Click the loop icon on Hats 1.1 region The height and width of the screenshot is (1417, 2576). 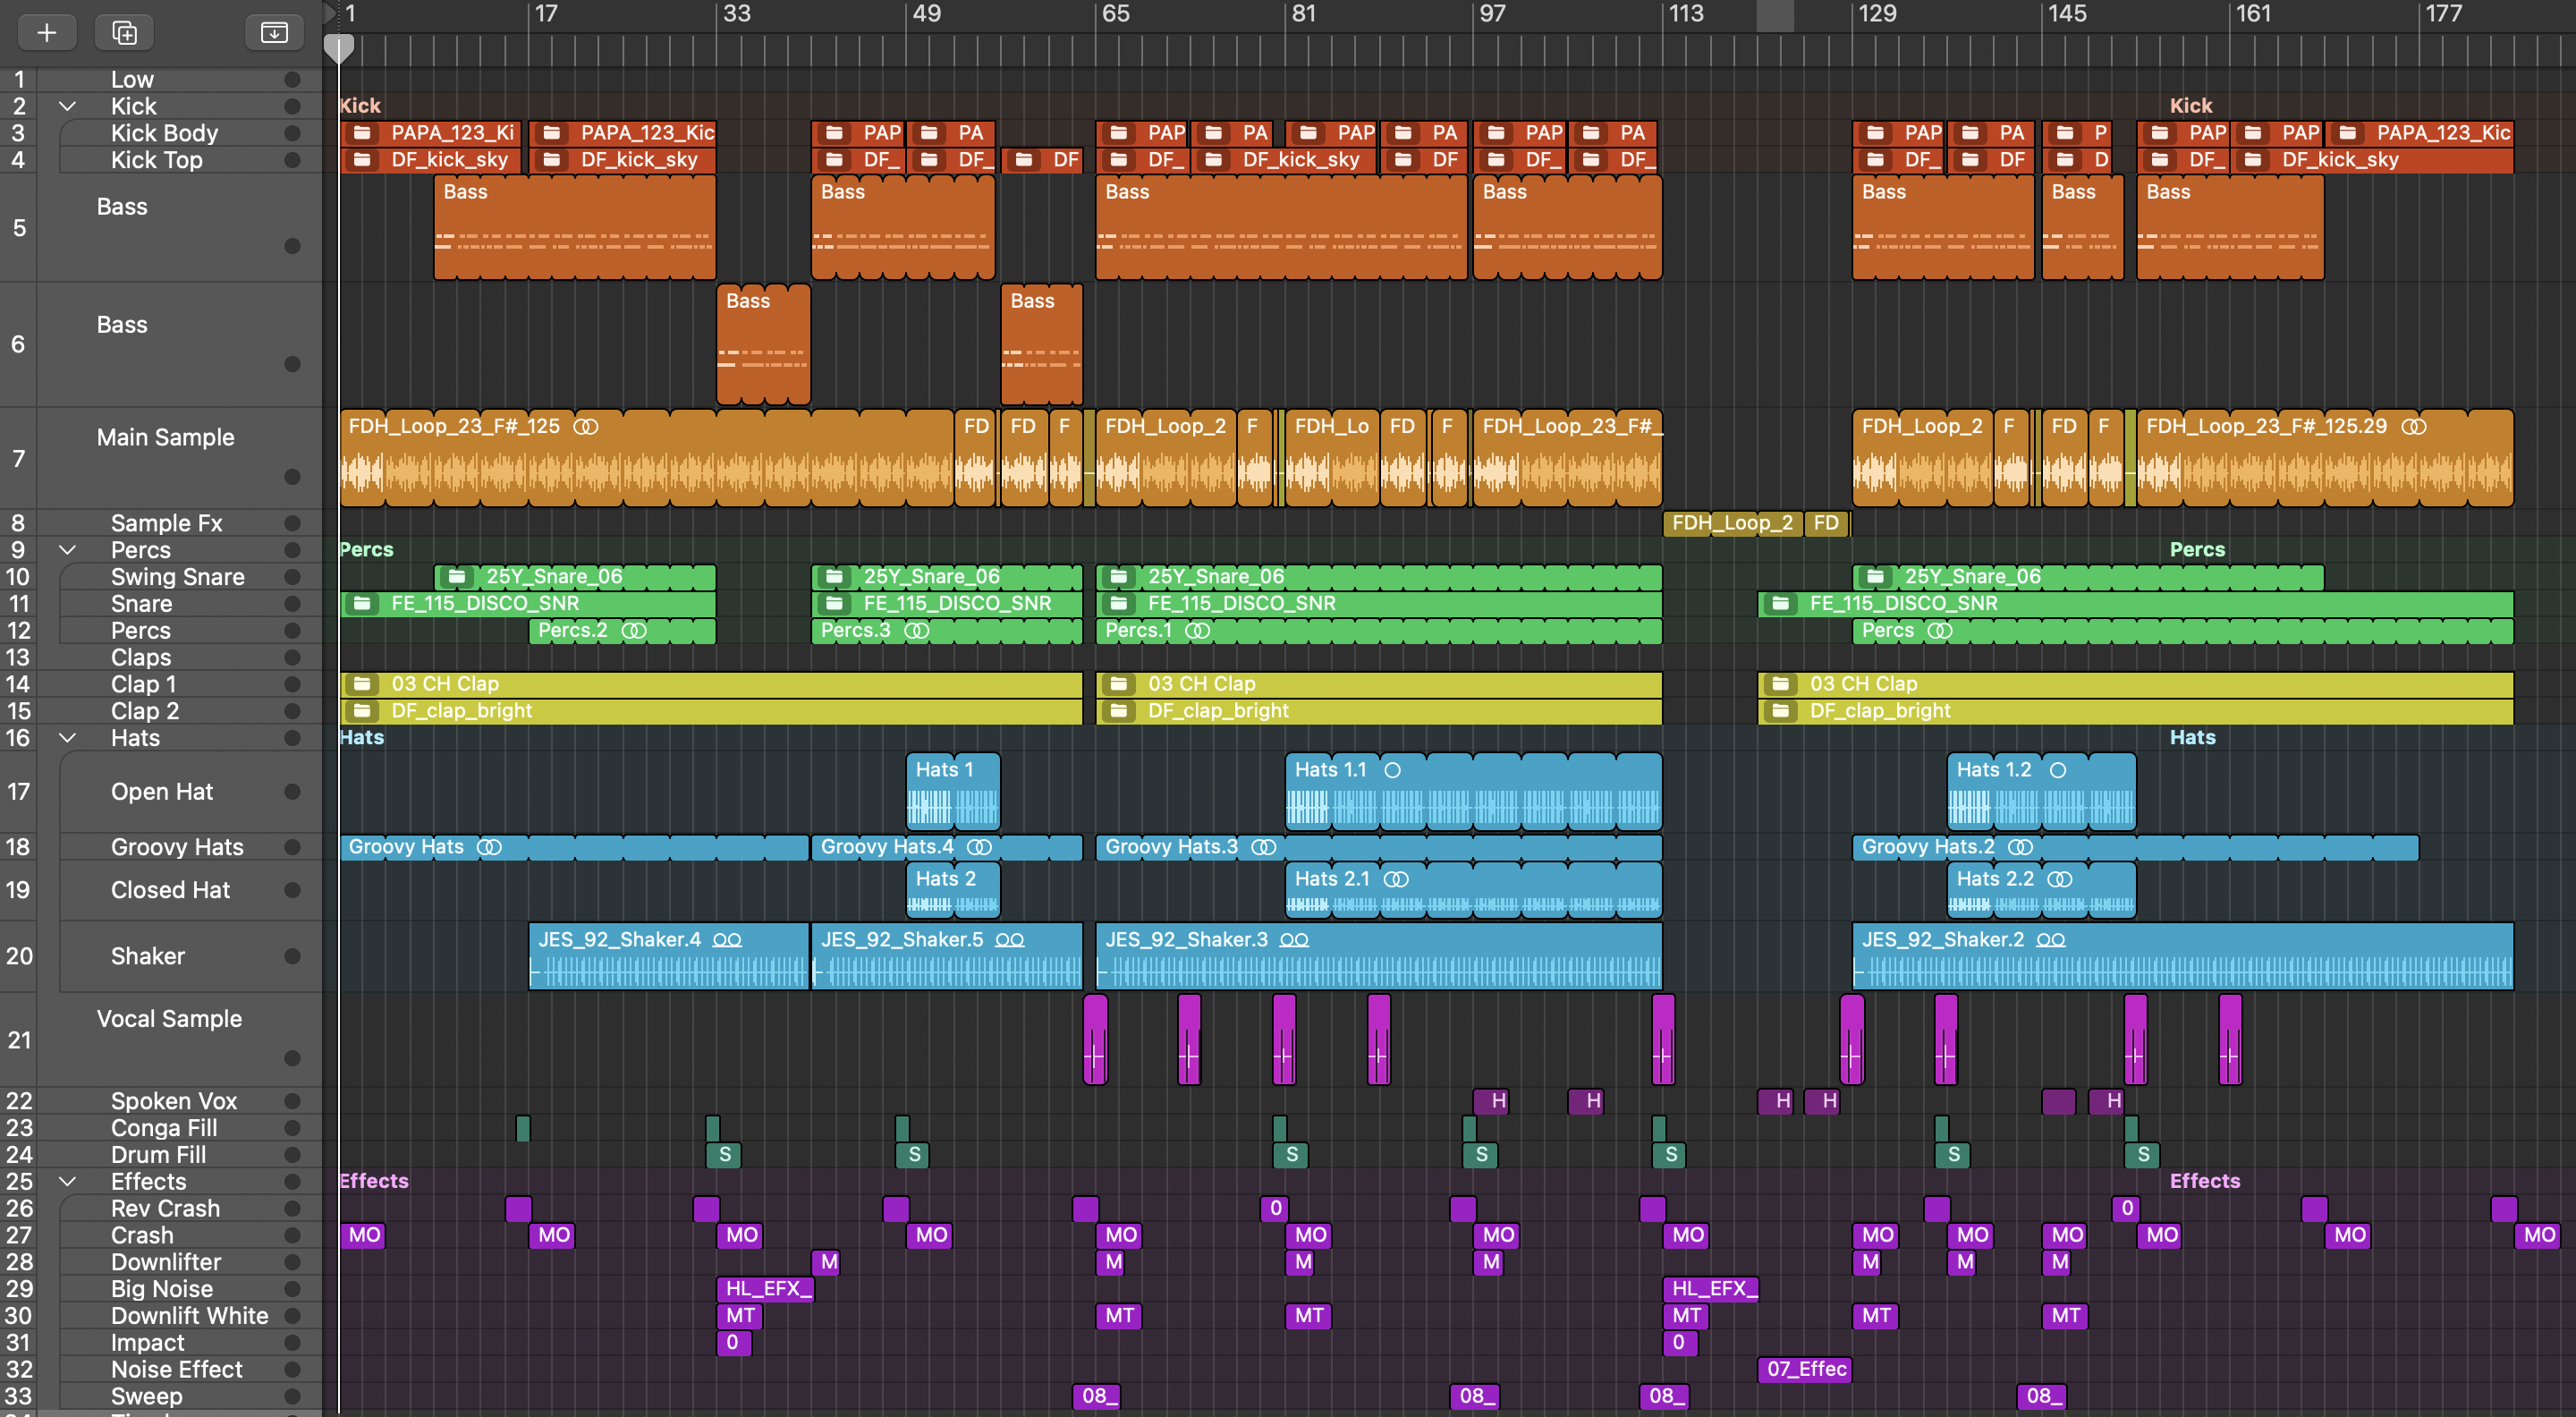coord(1392,770)
